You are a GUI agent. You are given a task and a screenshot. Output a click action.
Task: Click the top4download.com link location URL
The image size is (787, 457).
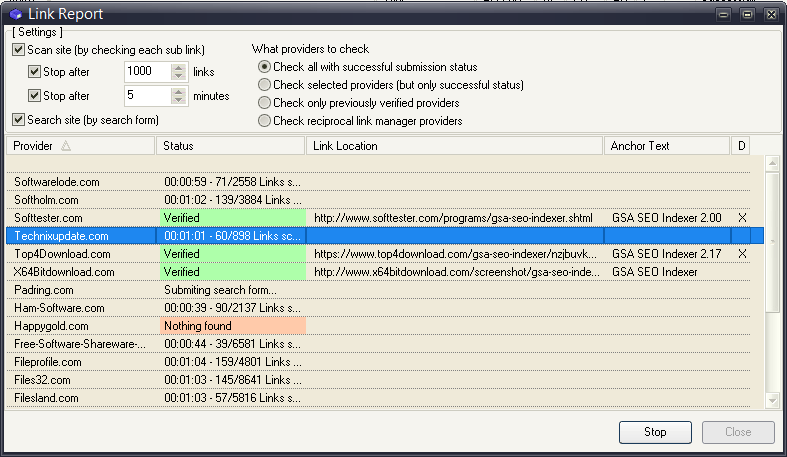[455, 254]
